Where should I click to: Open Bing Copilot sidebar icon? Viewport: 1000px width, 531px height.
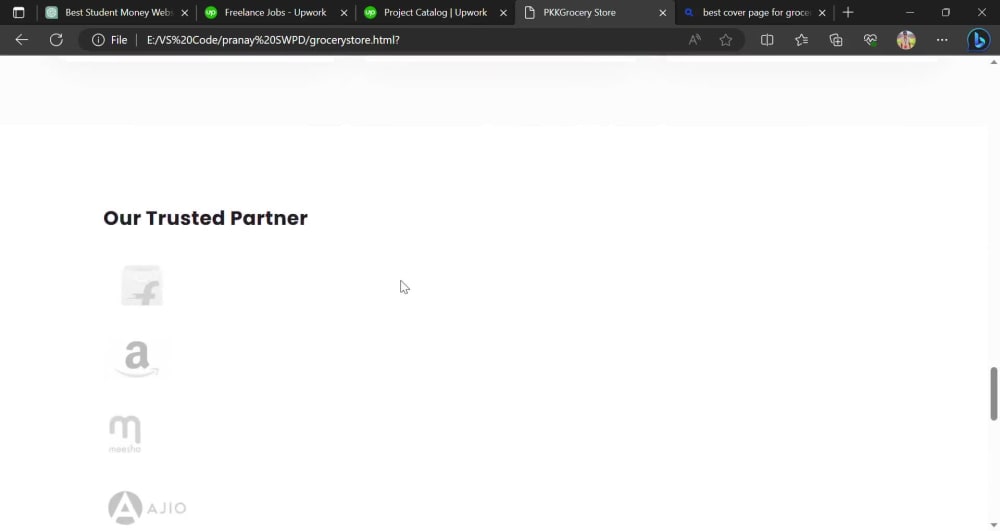tap(978, 40)
